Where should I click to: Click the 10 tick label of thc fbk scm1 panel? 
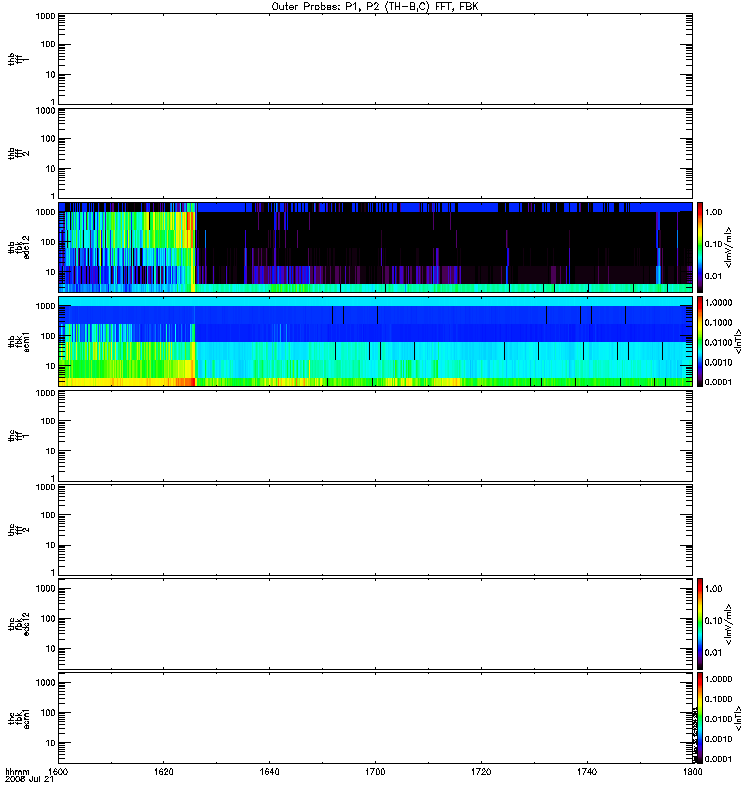click(x=50, y=743)
